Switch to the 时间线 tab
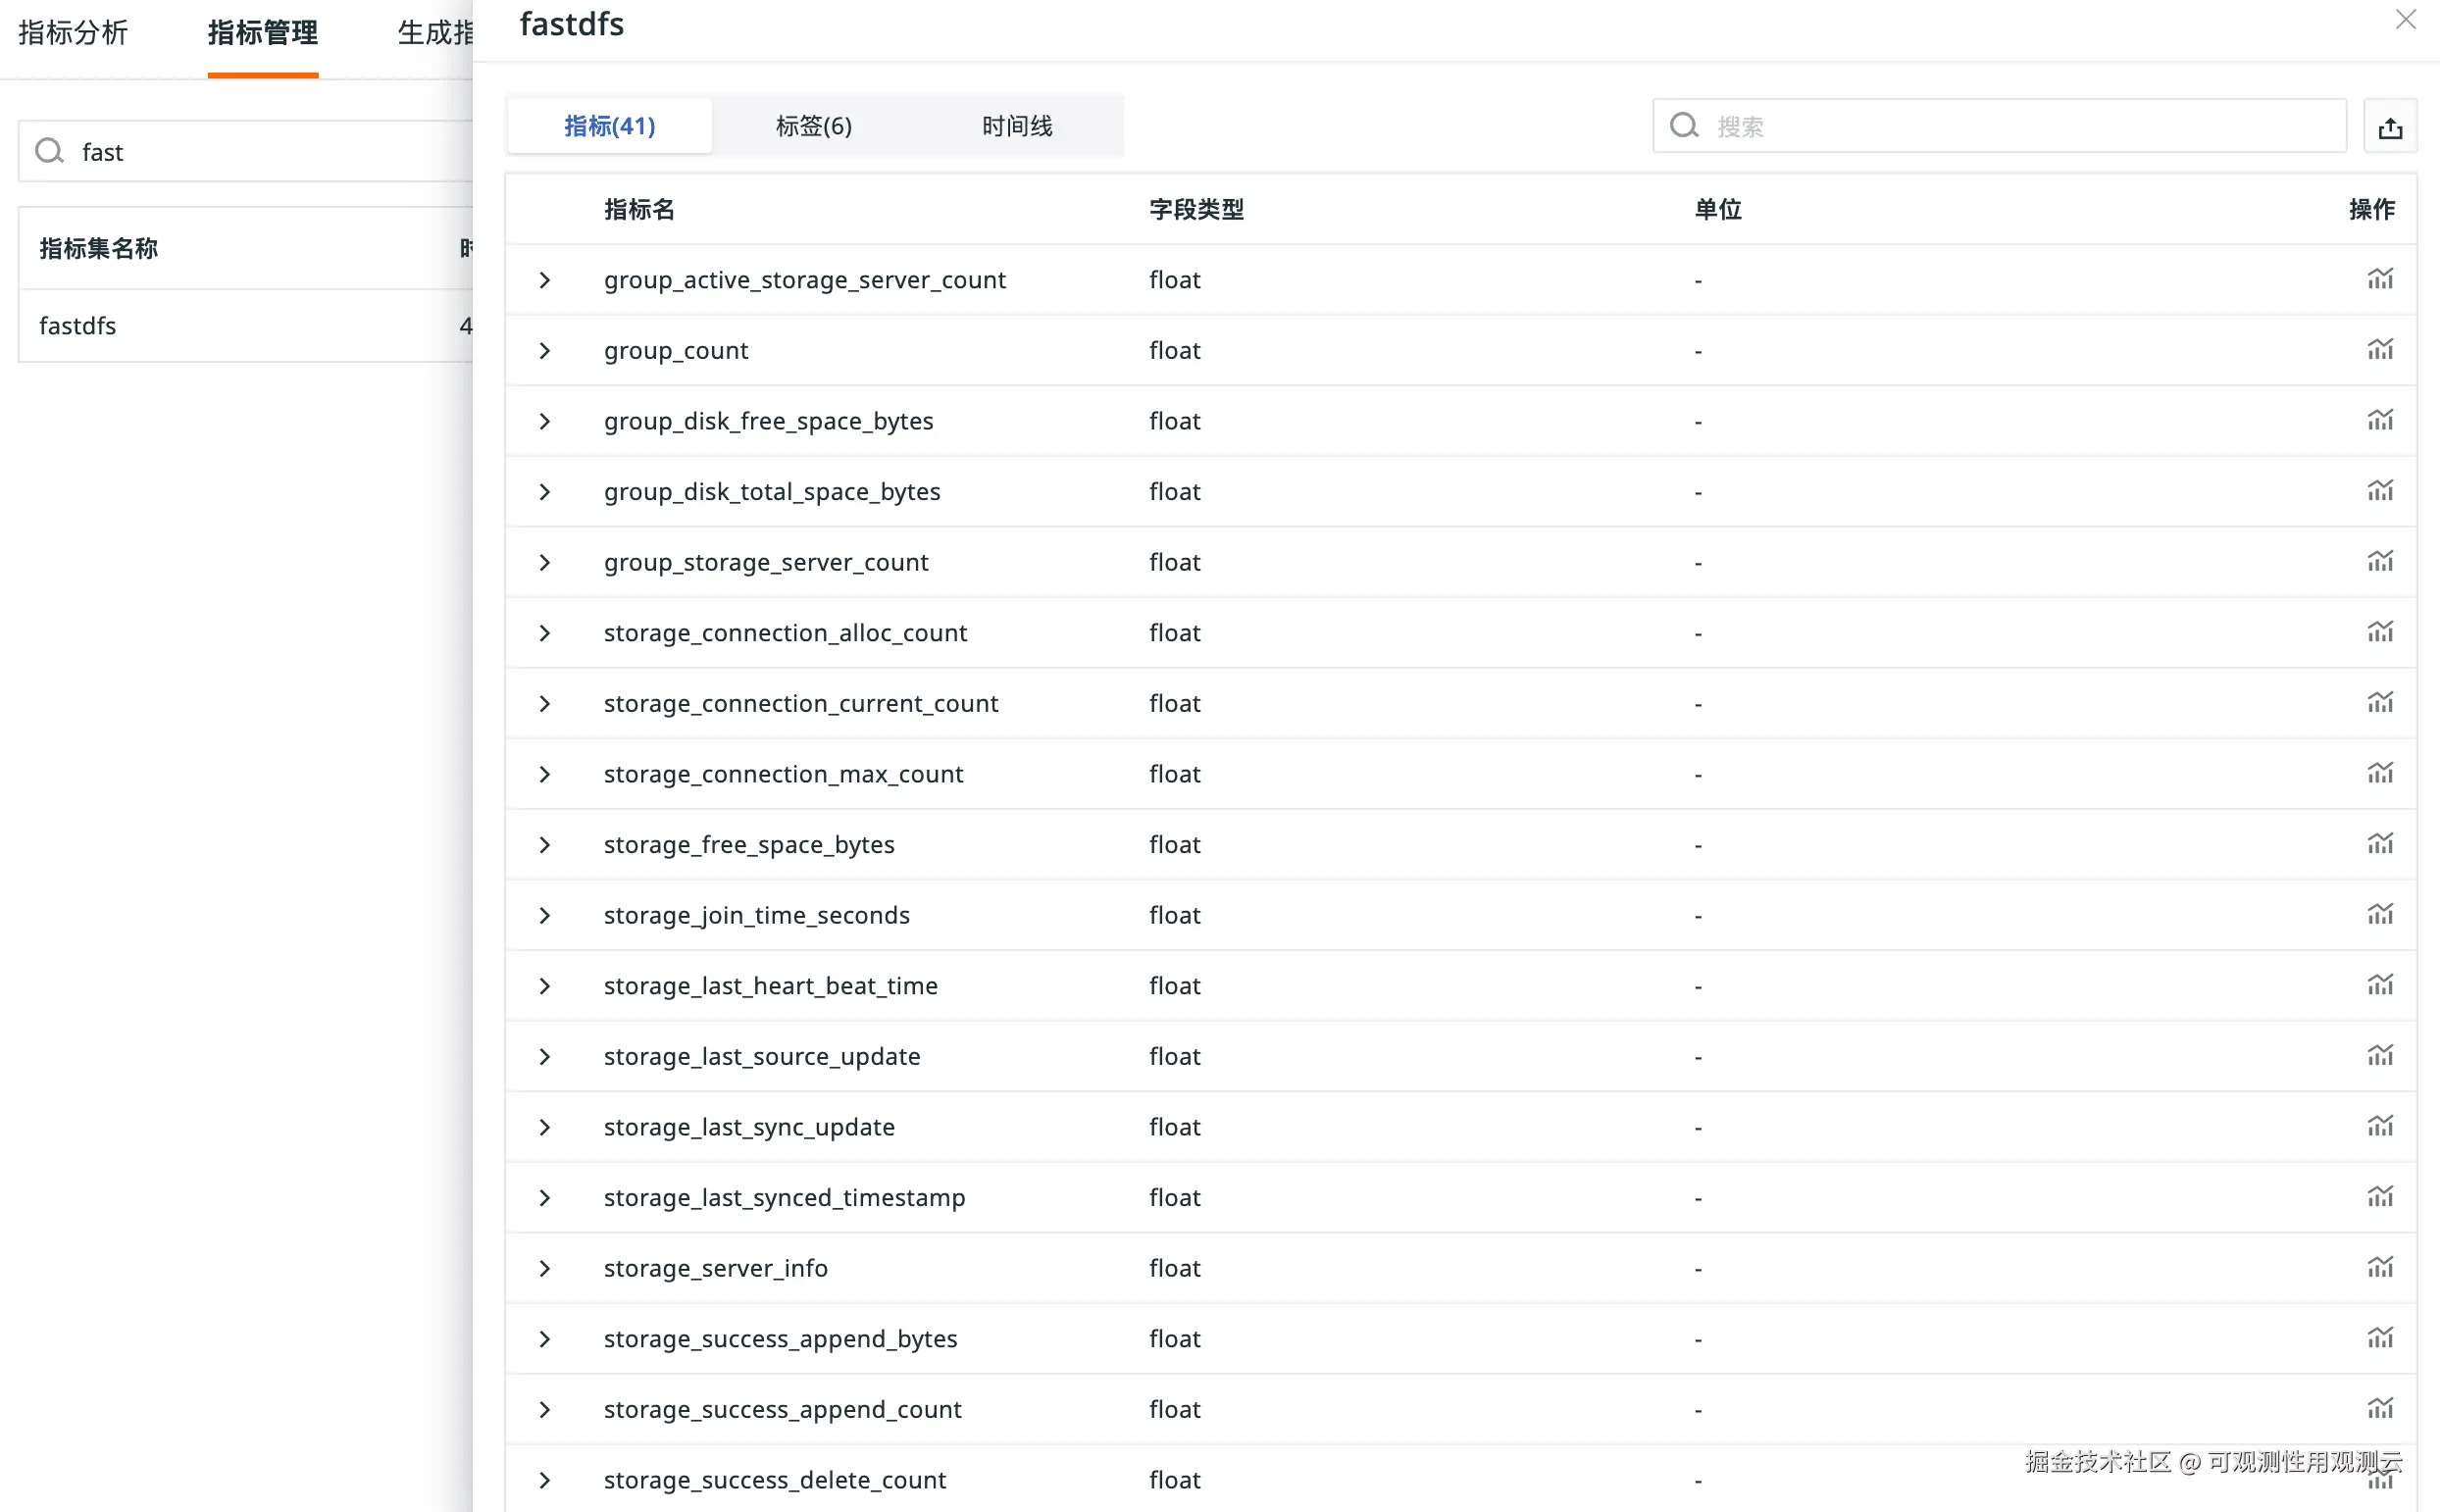 (x=1016, y=126)
